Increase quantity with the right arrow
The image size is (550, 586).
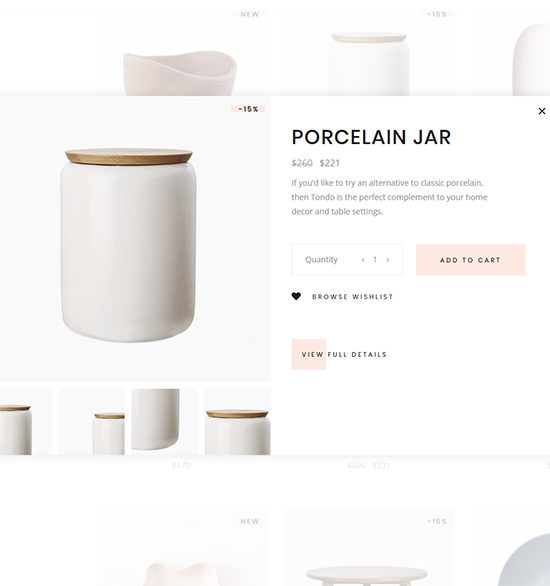pos(387,260)
